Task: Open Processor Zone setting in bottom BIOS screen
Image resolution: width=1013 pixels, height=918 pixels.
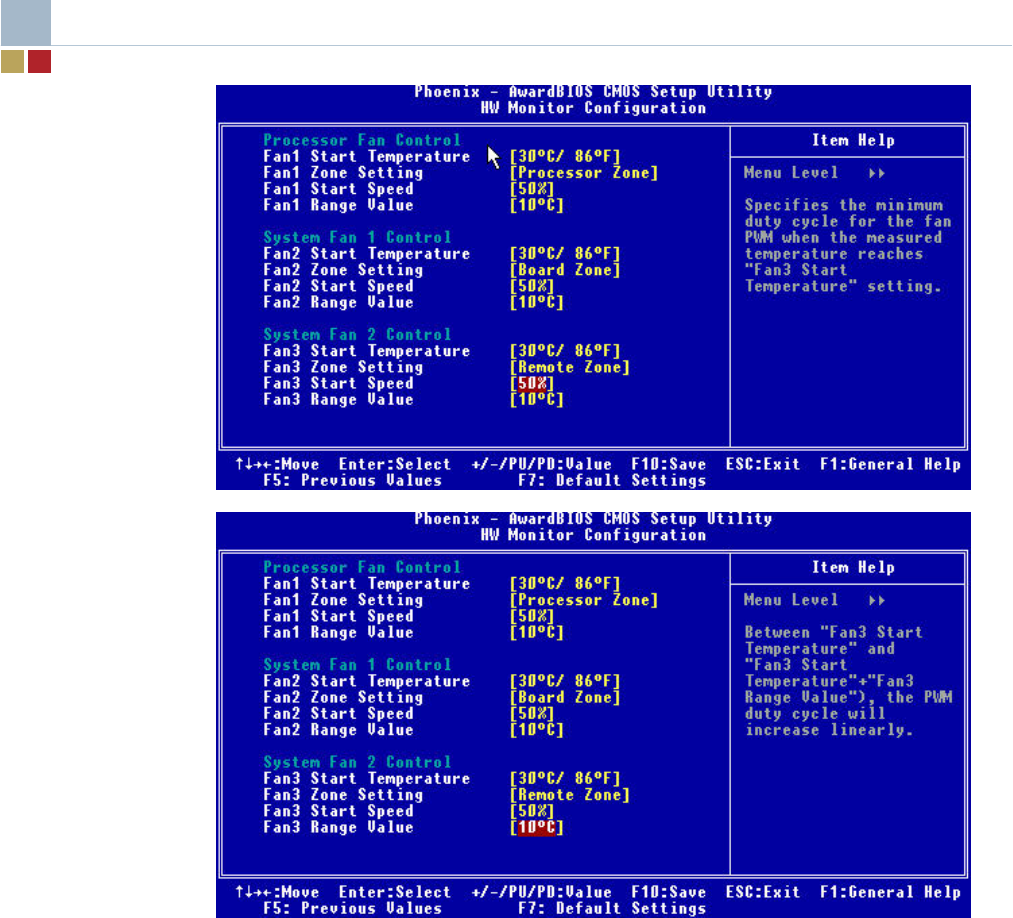Action: [583, 600]
